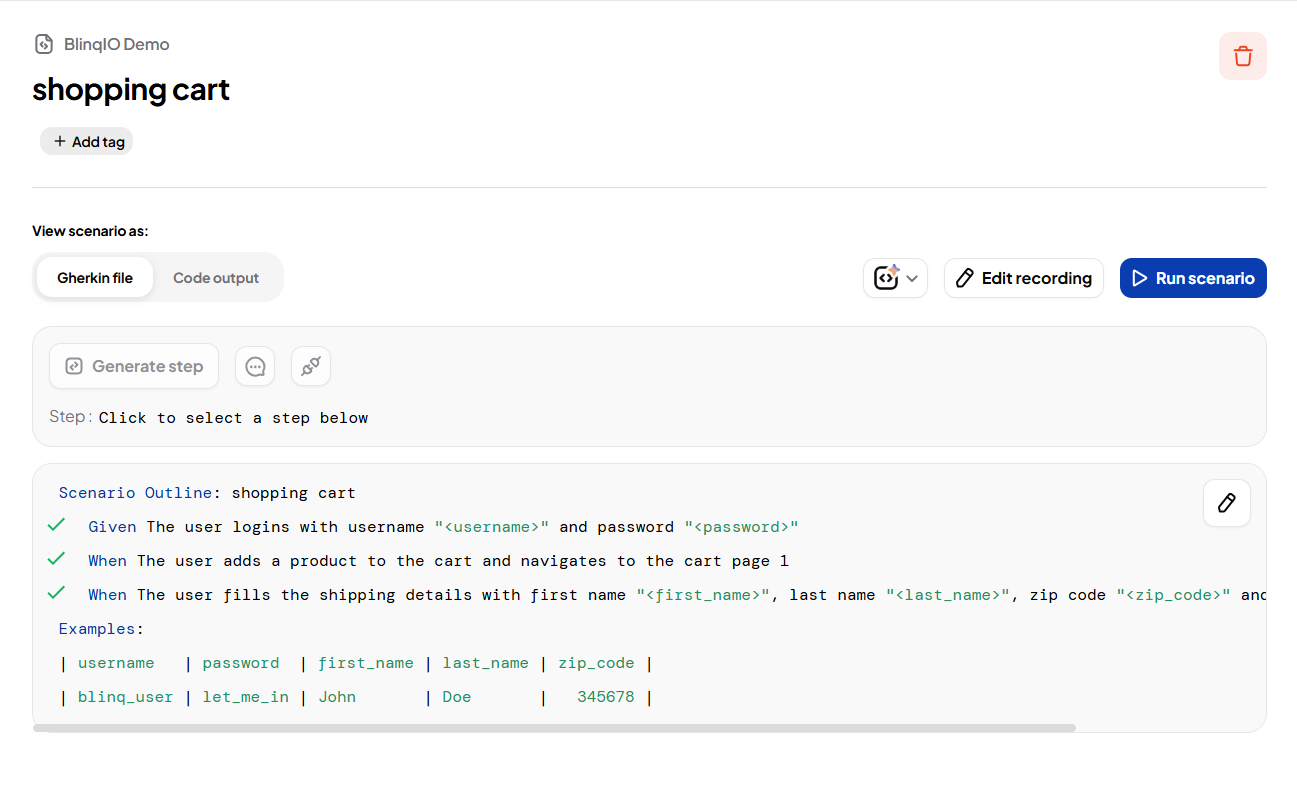1297x787 pixels.
Task: Click the Step field placeholder text
Action: [233, 418]
